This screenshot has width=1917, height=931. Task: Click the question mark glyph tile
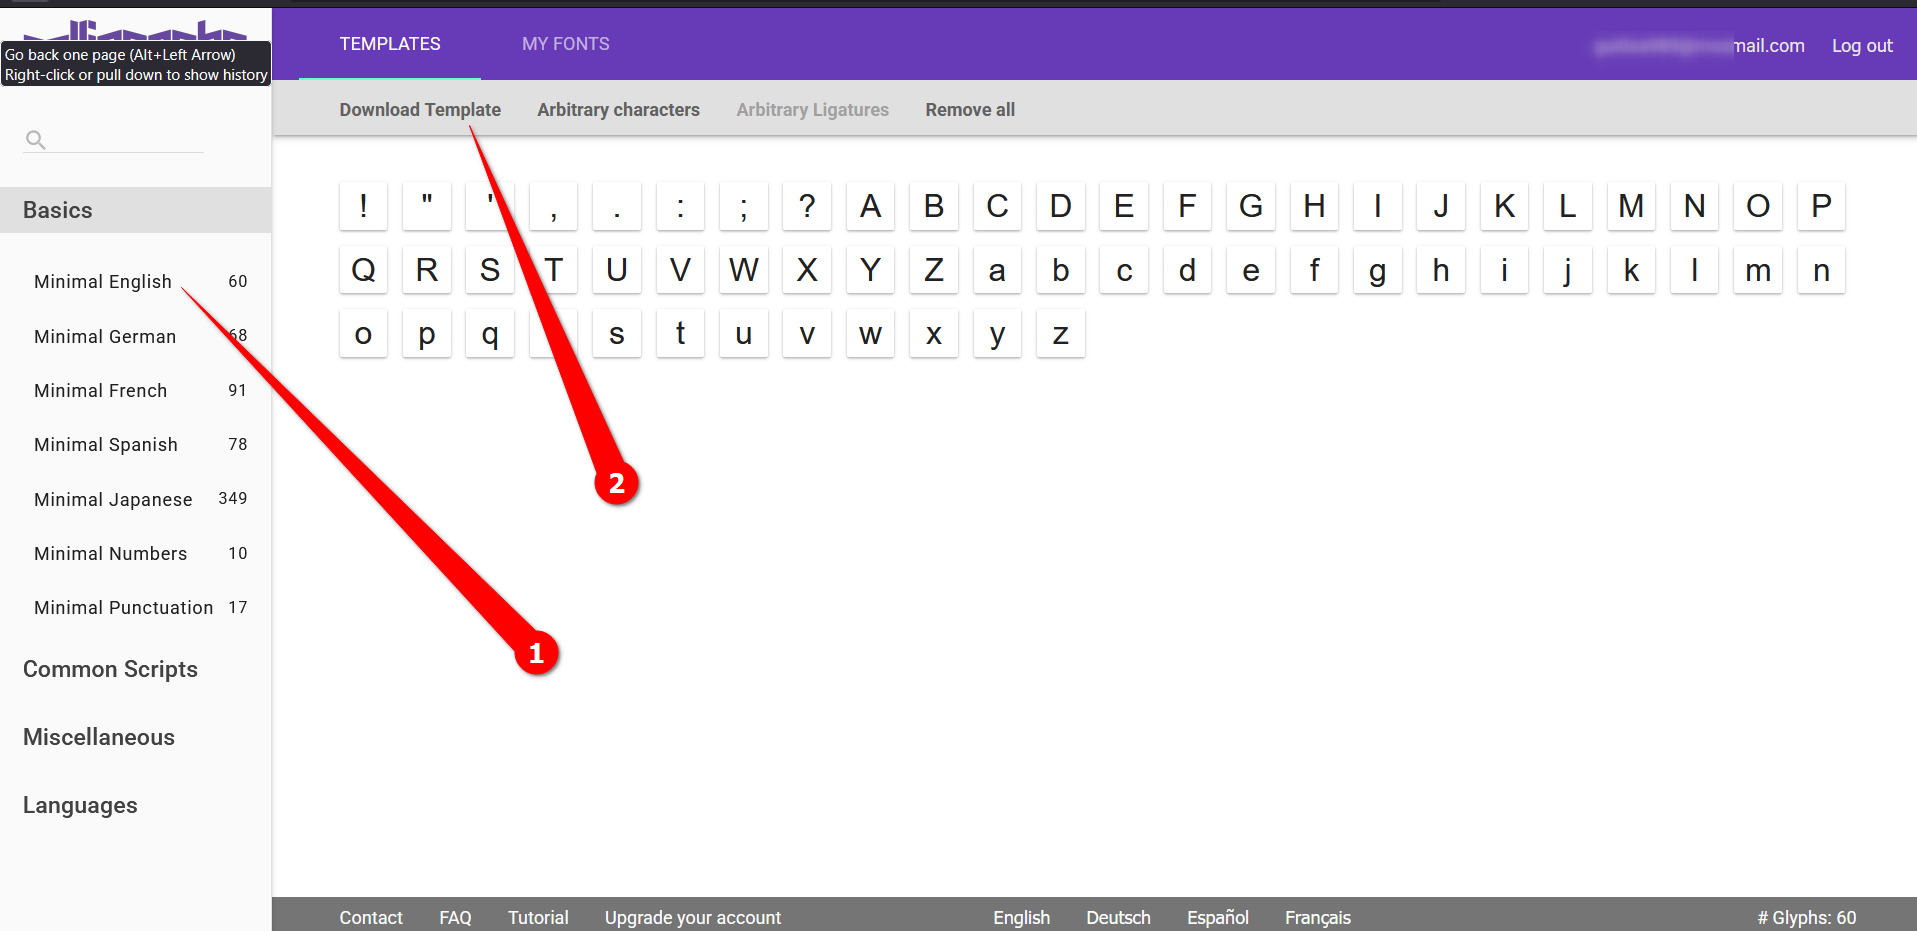pyautogui.click(x=807, y=206)
